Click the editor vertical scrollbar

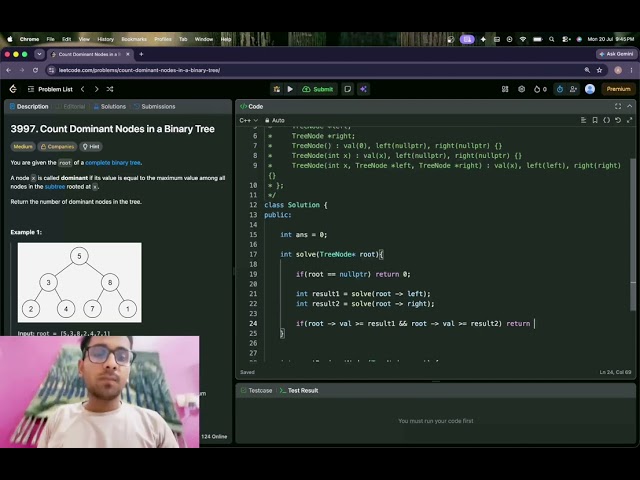pyautogui.click(x=633, y=235)
